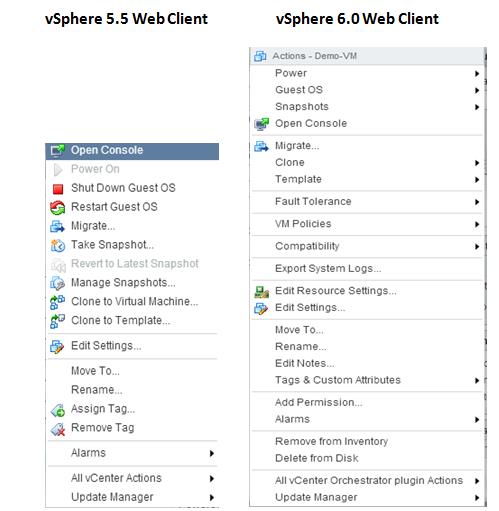Click the Clone to Virtual Machine icon
The width and height of the screenshot is (499, 511).
click(57, 302)
